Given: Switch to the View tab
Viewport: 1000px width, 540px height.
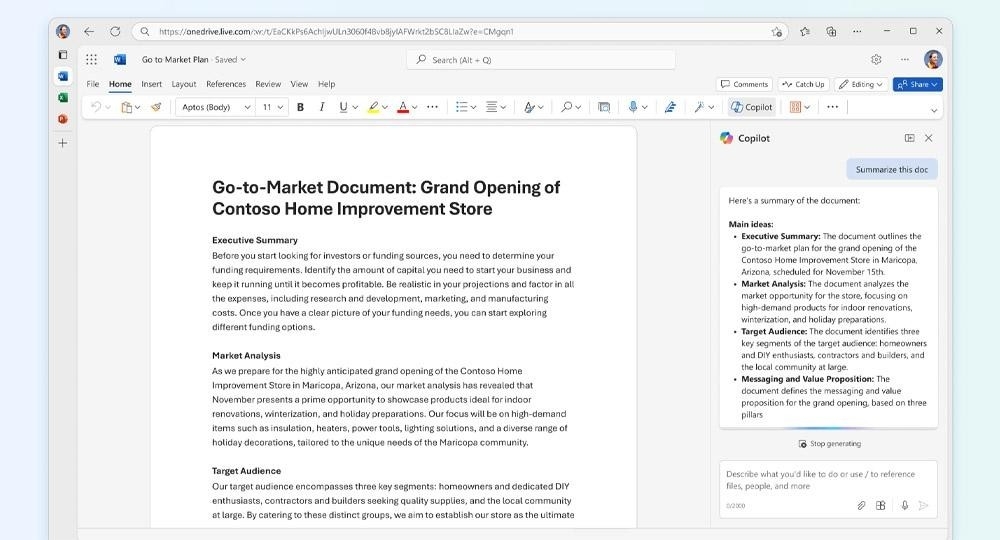Looking at the screenshot, I should [x=299, y=84].
